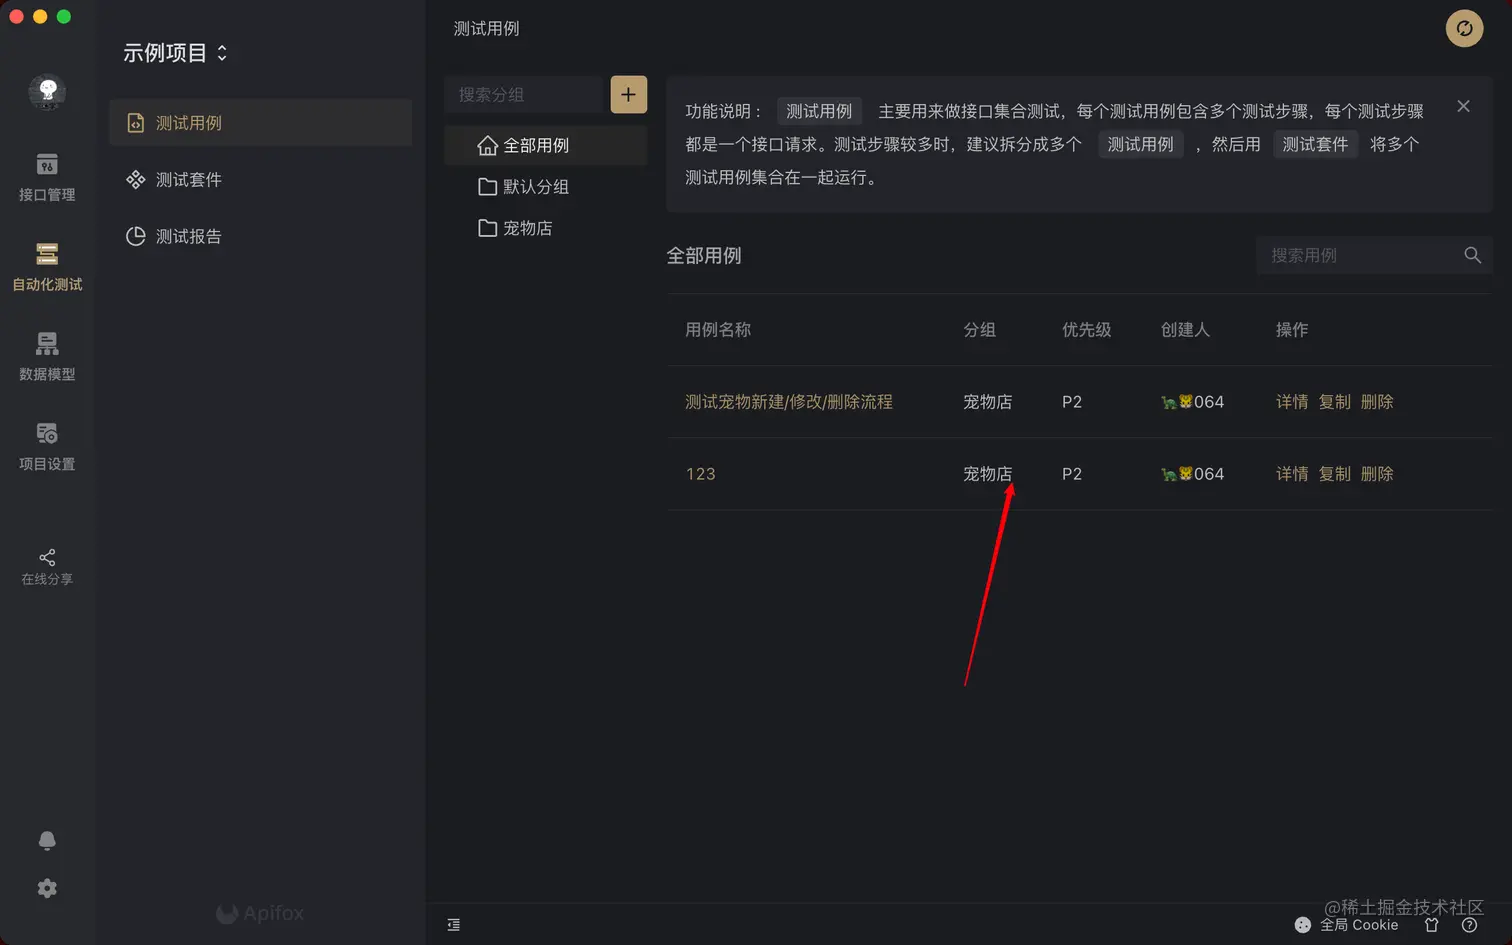Click the 全部用例 list heading
This screenshot has height=945, width=1512.
point(704,256)
